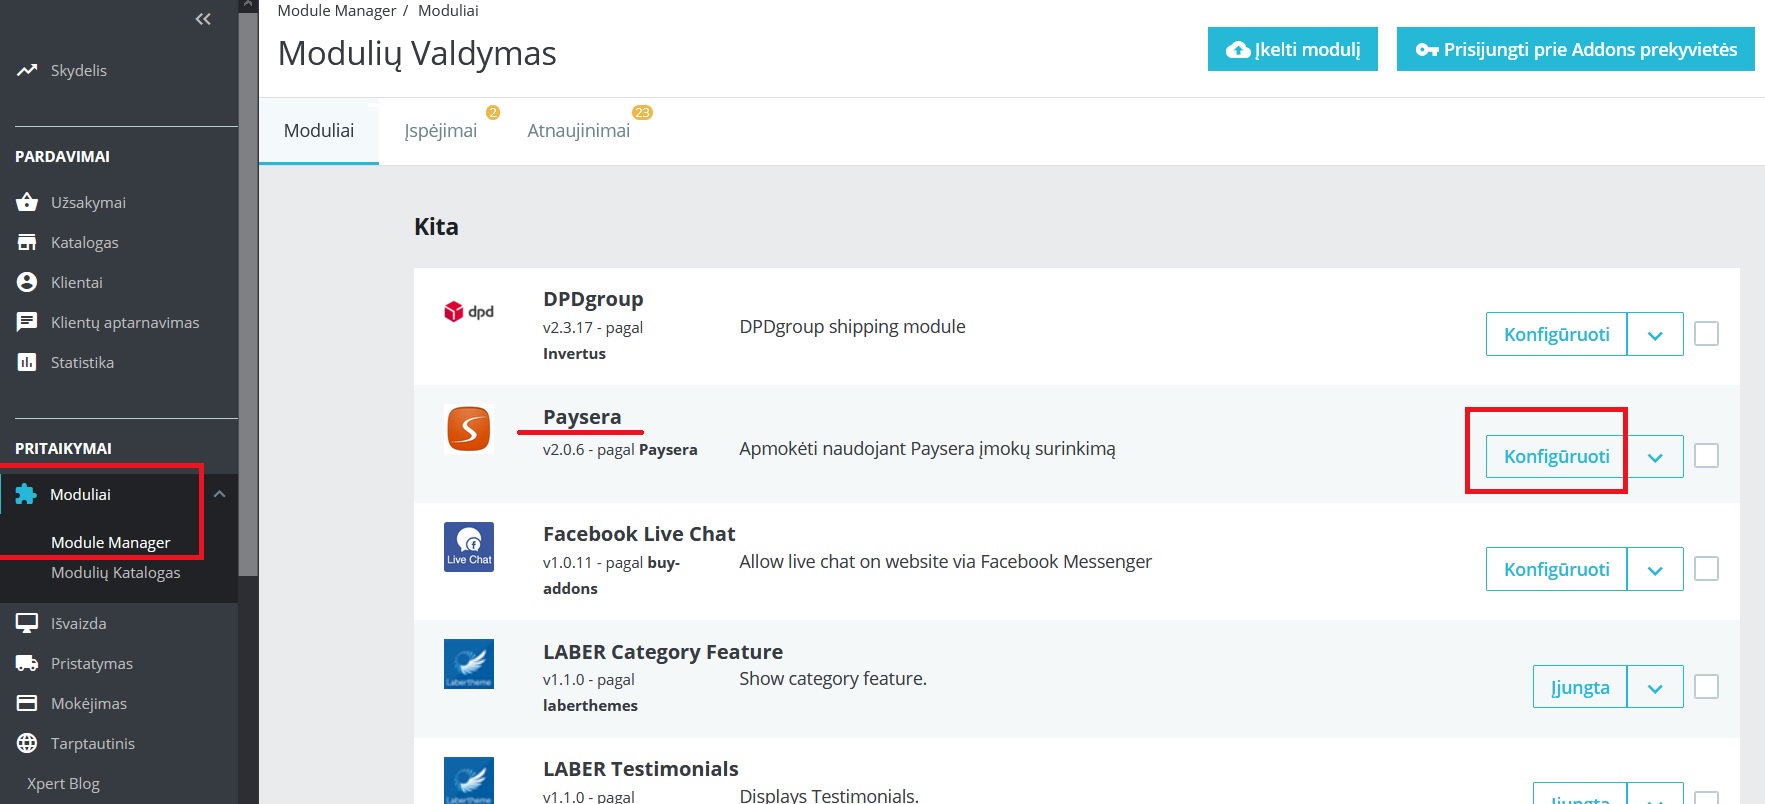Click the Tarptautinis globe icon
The image size is (1765, 804).
click(27, 743)
